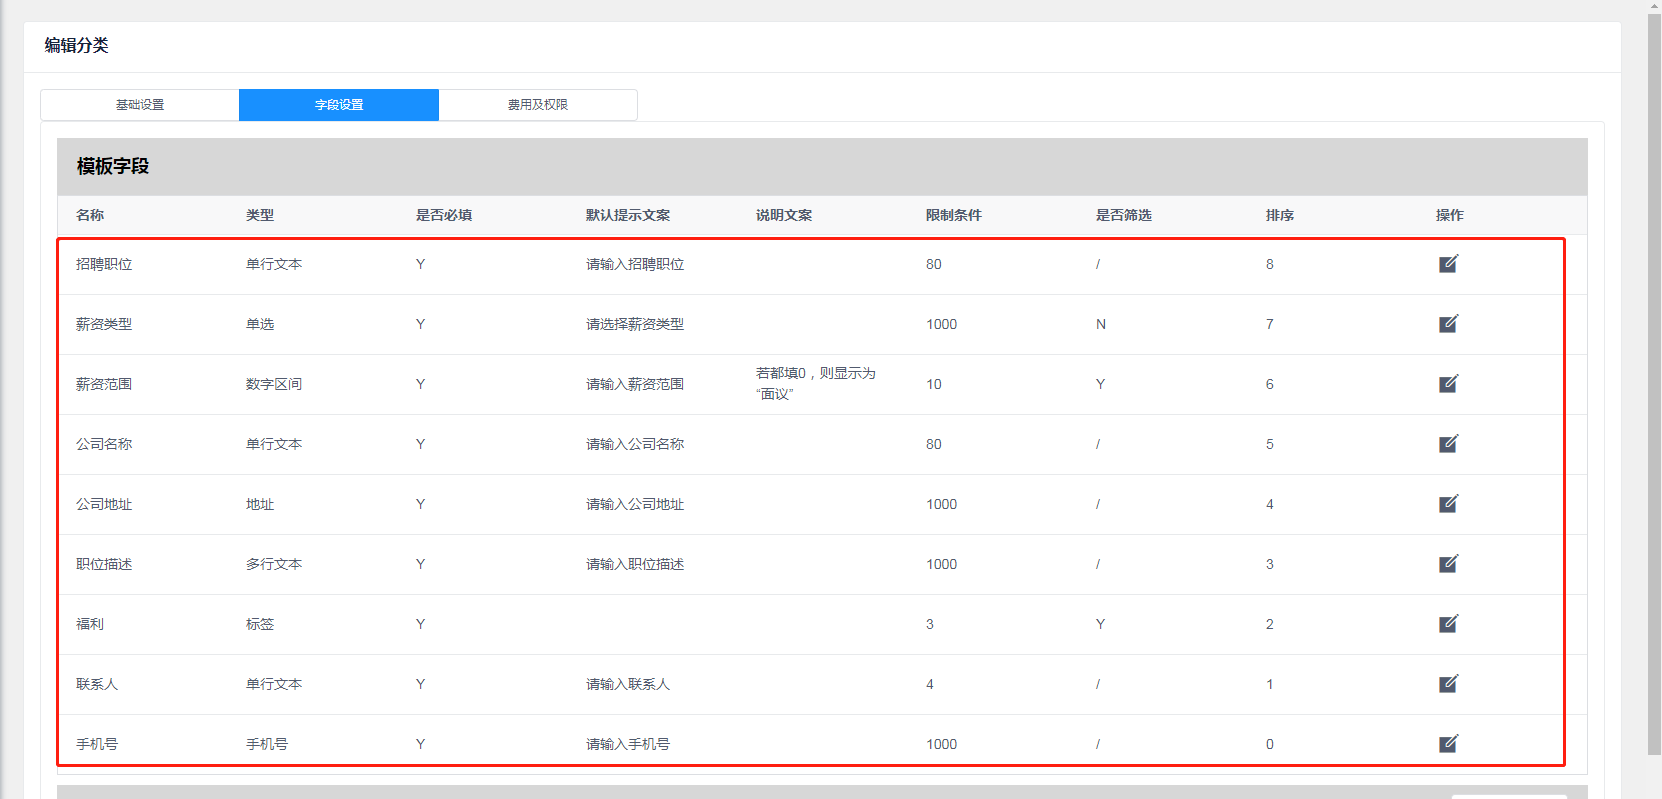This screenshot has width=1662, height=799.
Task: Click the 招聘职位 name cell
Action: click(x=104, y=264)
